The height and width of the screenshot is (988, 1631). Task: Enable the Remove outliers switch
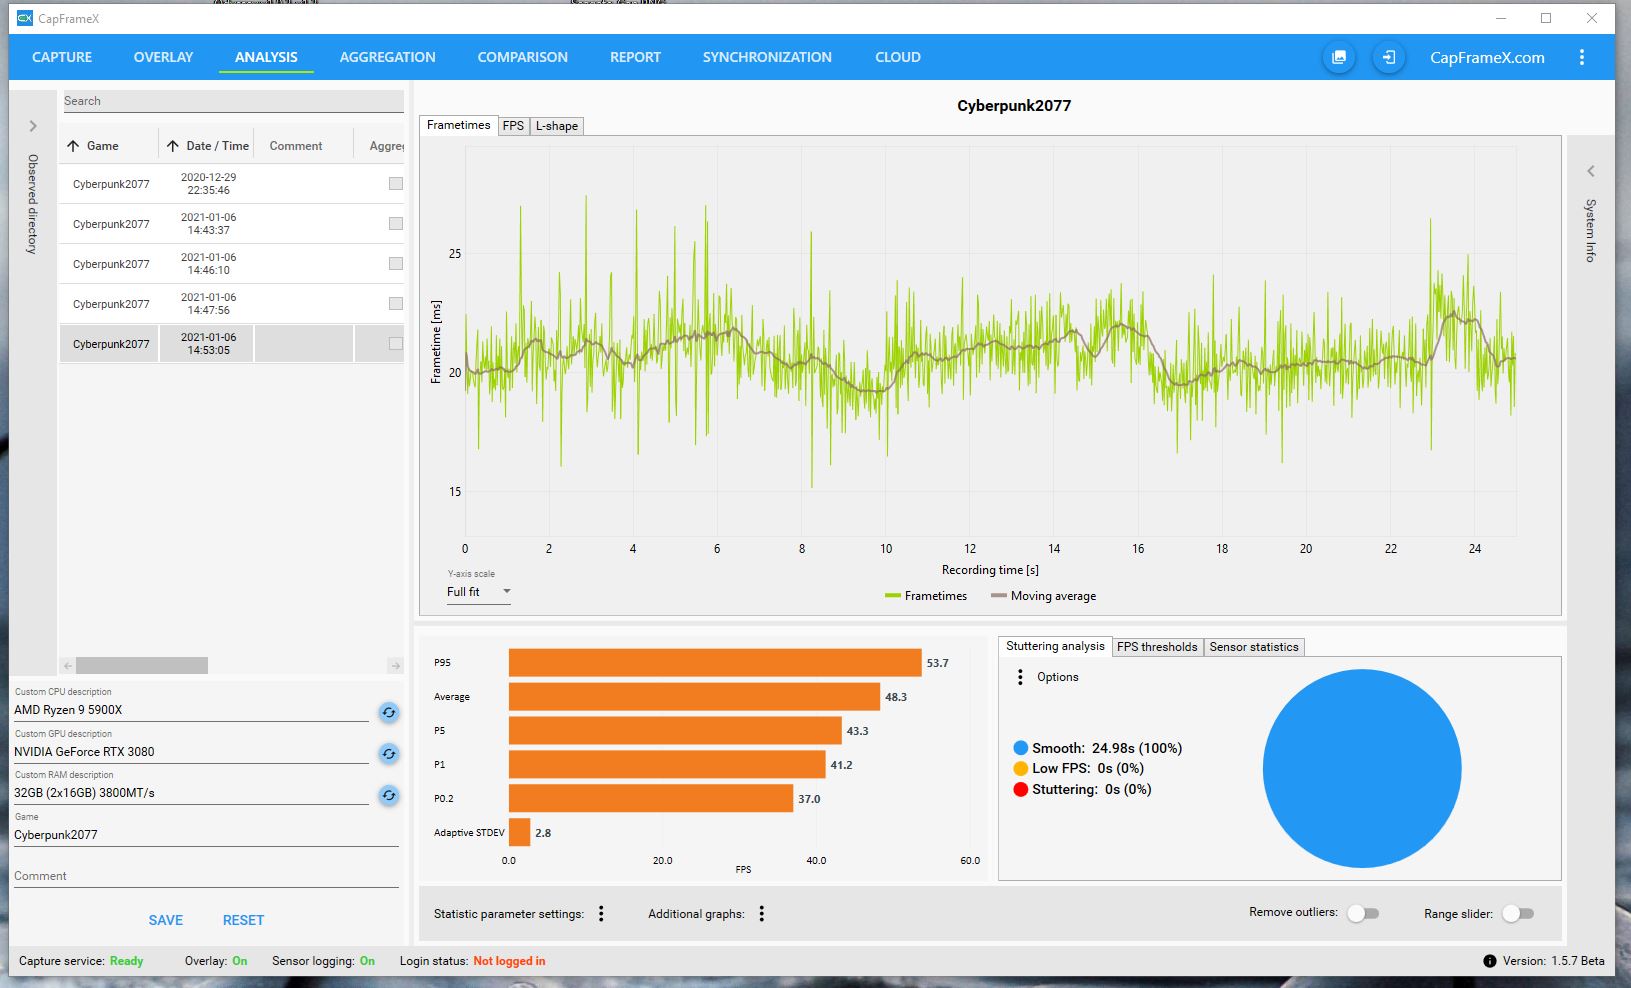[1363, 913]
